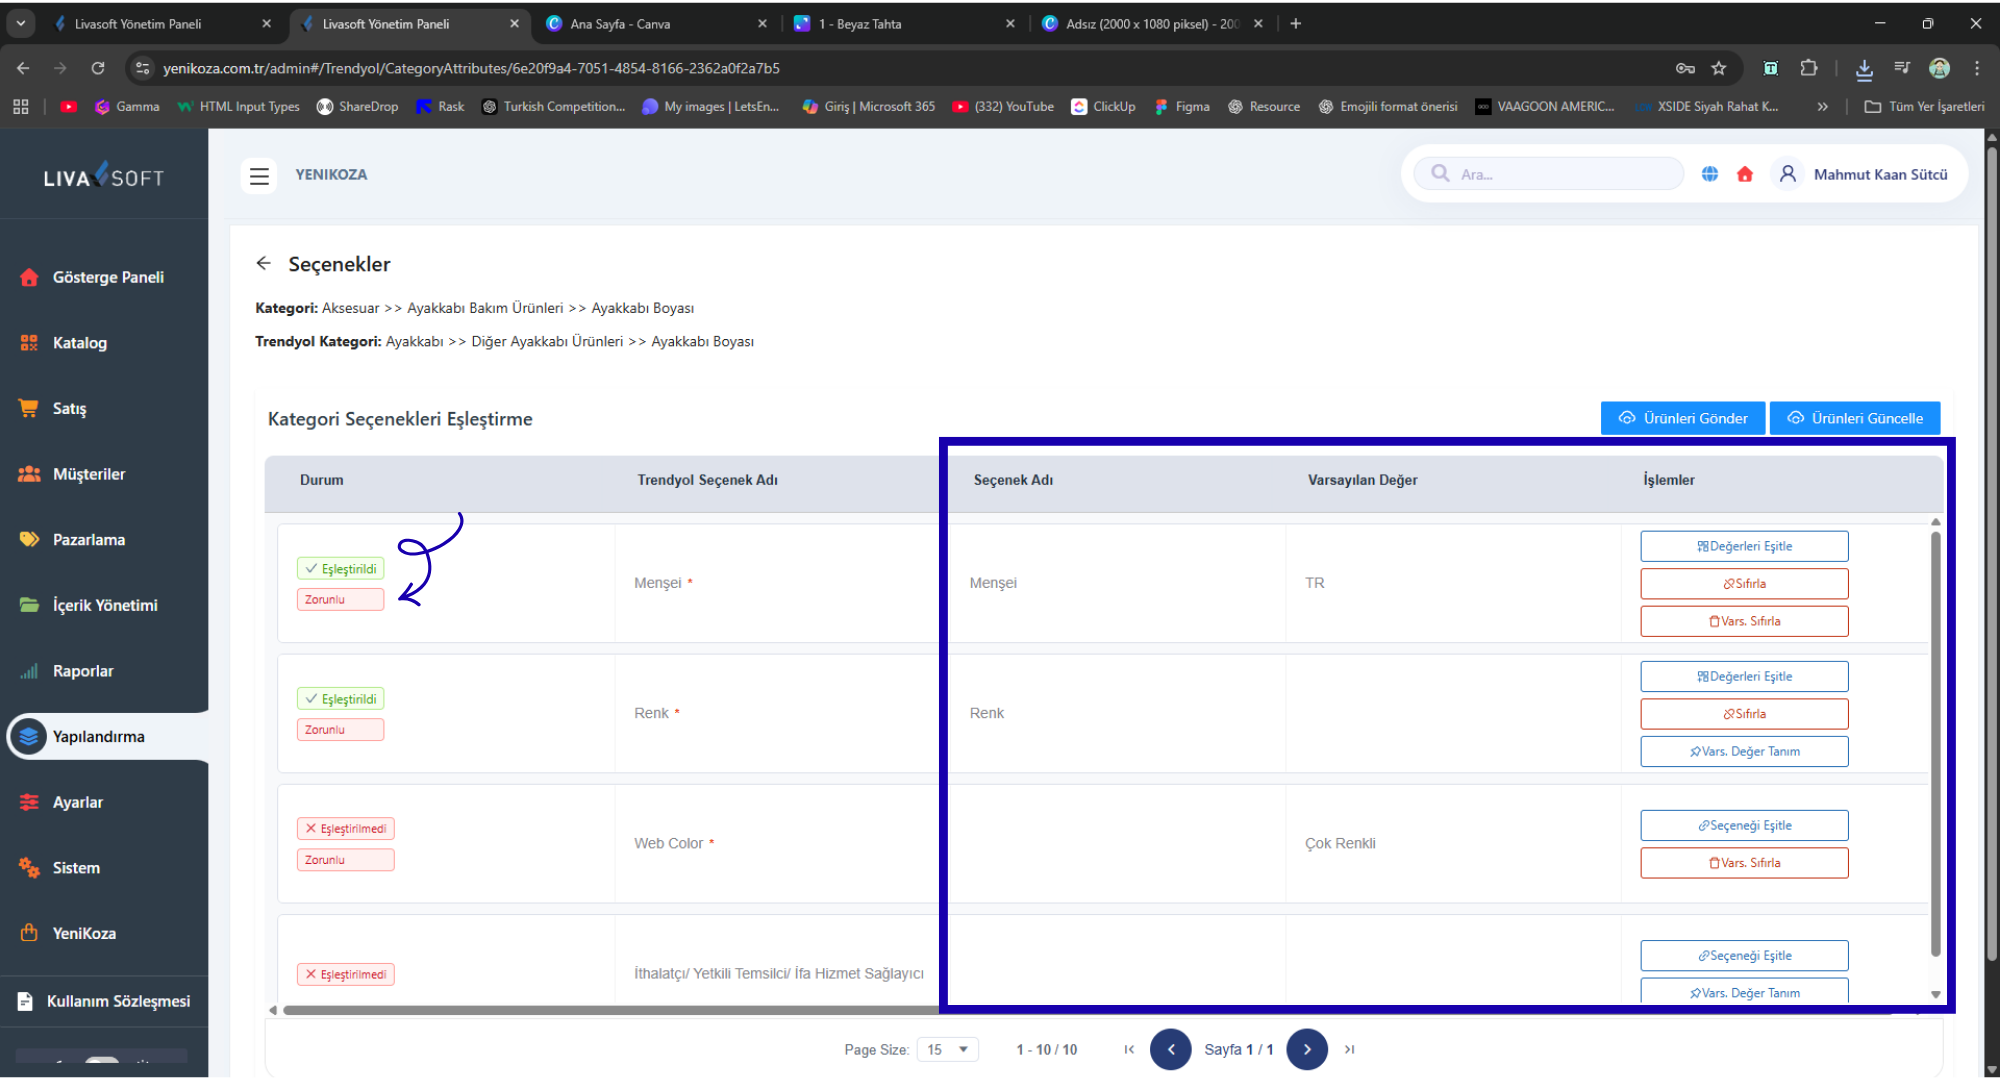
Task: Go to previous page with left arrow
Action: (x=1170, y=1049)
